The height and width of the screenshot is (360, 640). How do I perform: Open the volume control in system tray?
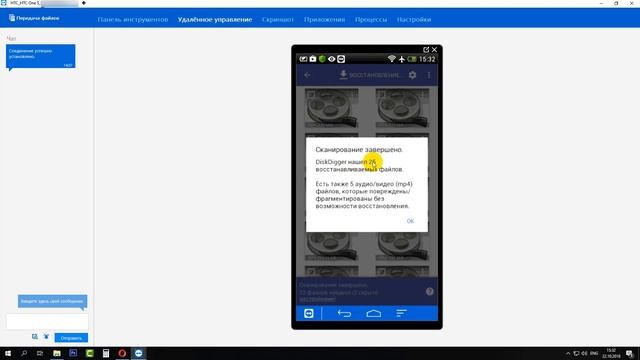[584, 353]
